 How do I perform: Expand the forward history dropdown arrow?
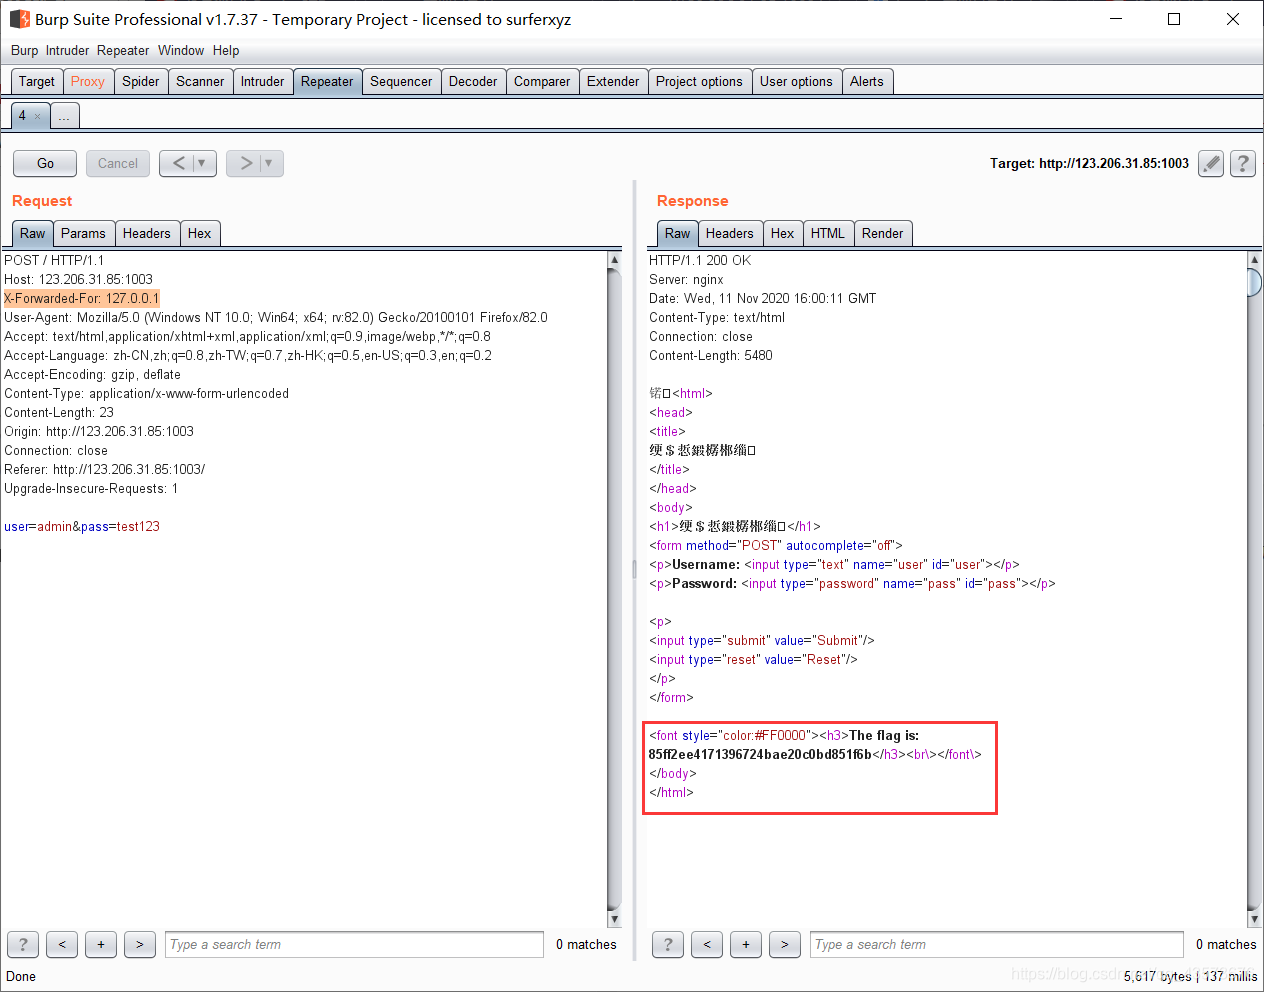270,163
